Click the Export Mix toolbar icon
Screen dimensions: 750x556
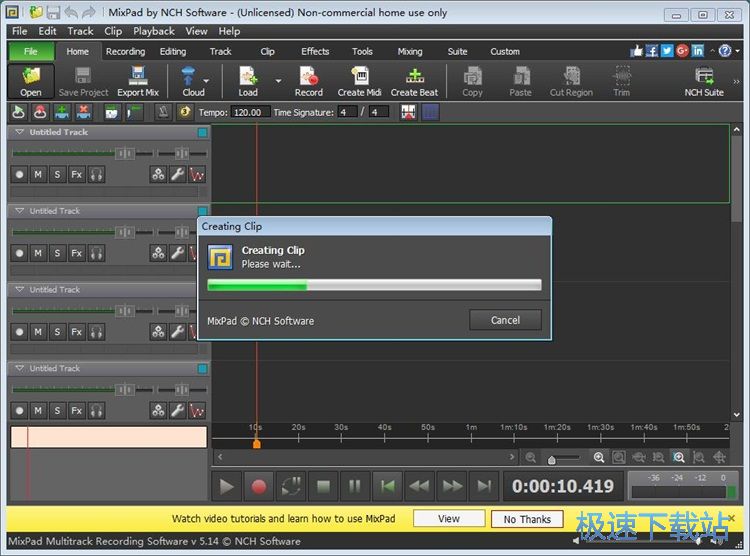click(138, 82)
